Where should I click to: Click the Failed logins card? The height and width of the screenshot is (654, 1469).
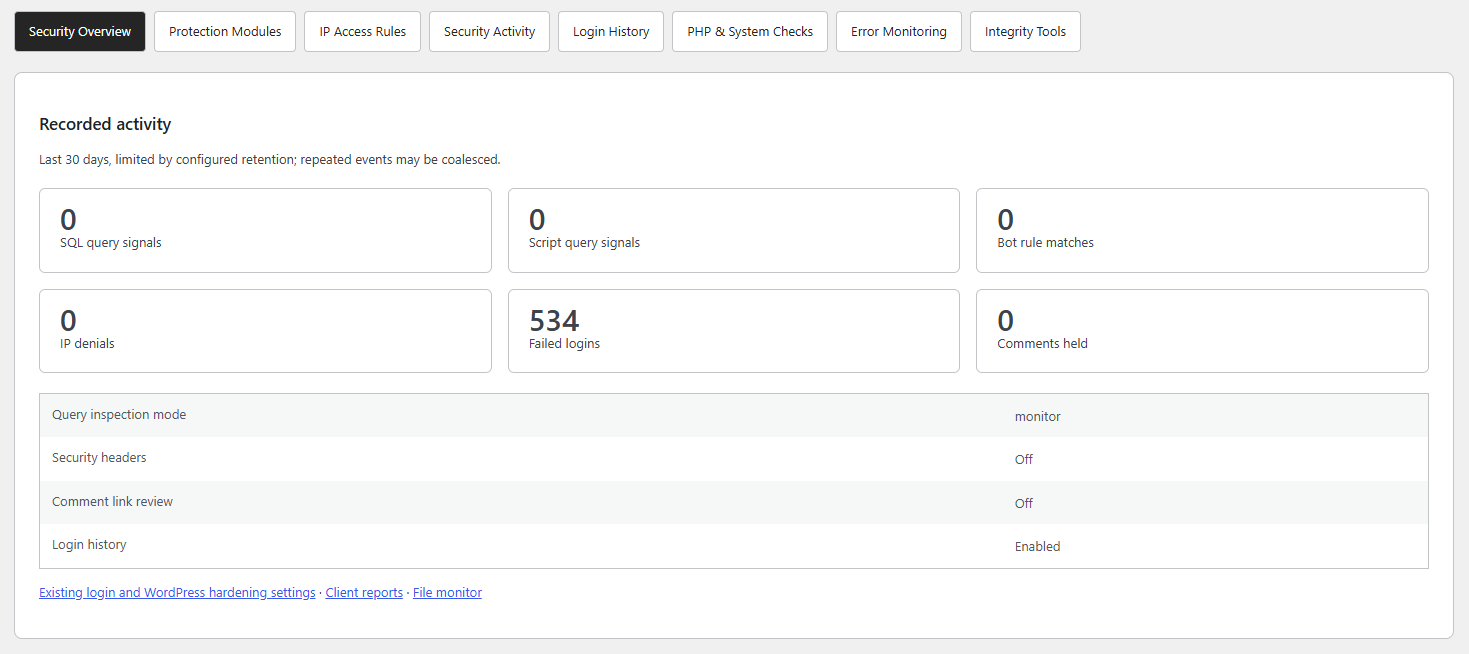pos(734,331)
